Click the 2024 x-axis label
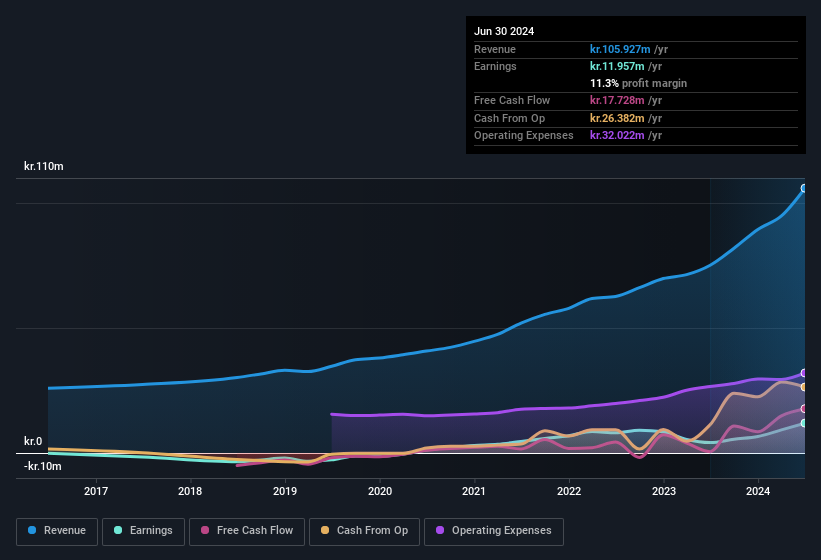 point(758,491)
